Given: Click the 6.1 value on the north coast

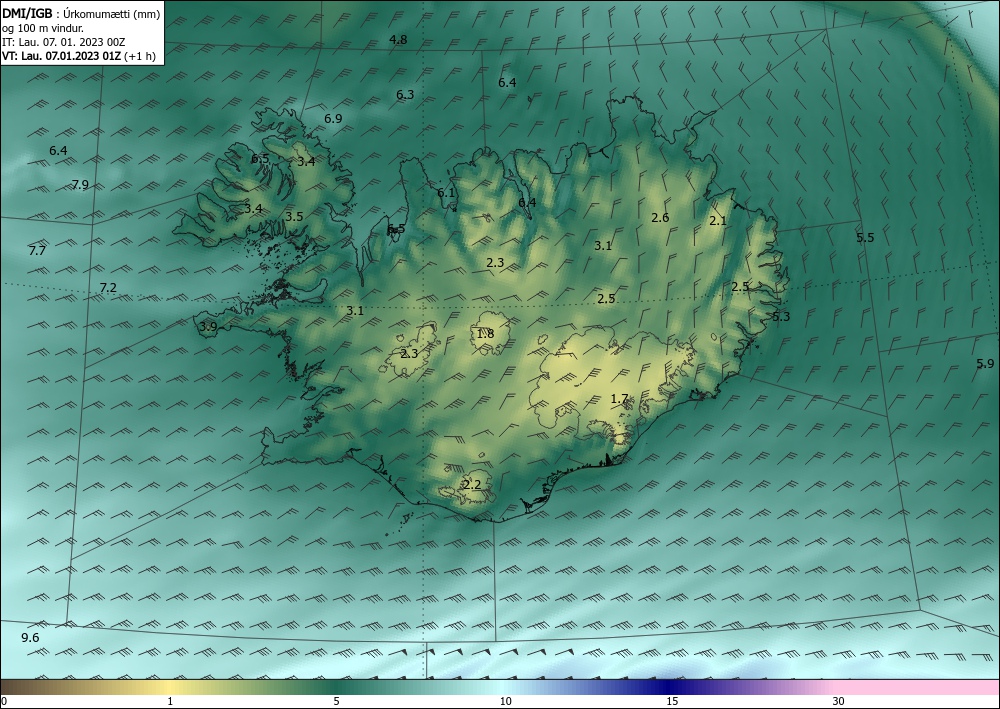Looking at the screenshot, I should click(446, 193).
